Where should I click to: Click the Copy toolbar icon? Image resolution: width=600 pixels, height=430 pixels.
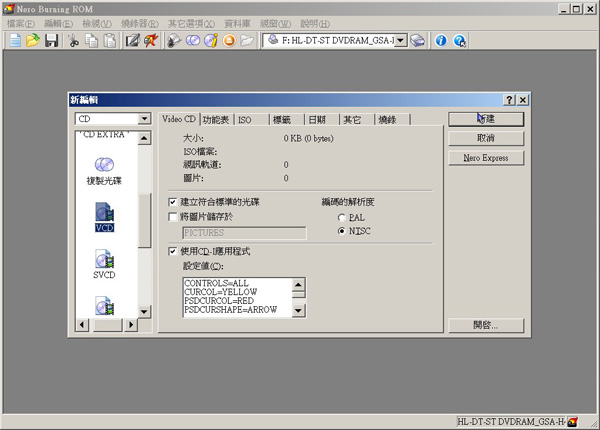pos(91,40)
